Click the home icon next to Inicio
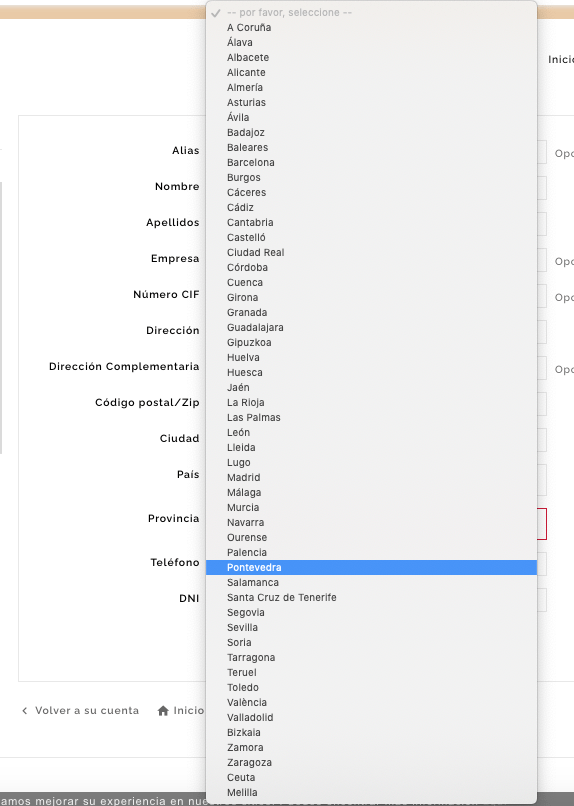574x806 pixels. [163, 711]
